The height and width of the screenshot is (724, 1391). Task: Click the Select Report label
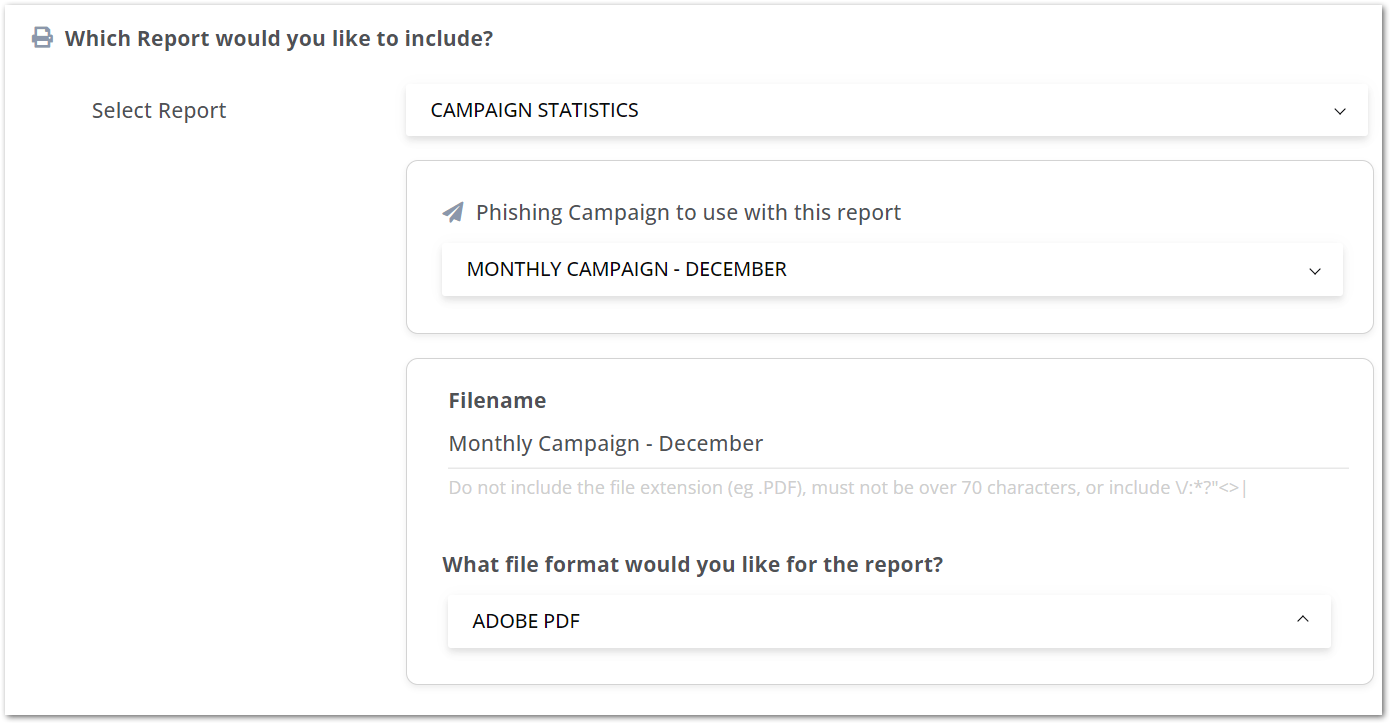coord(158,110)
